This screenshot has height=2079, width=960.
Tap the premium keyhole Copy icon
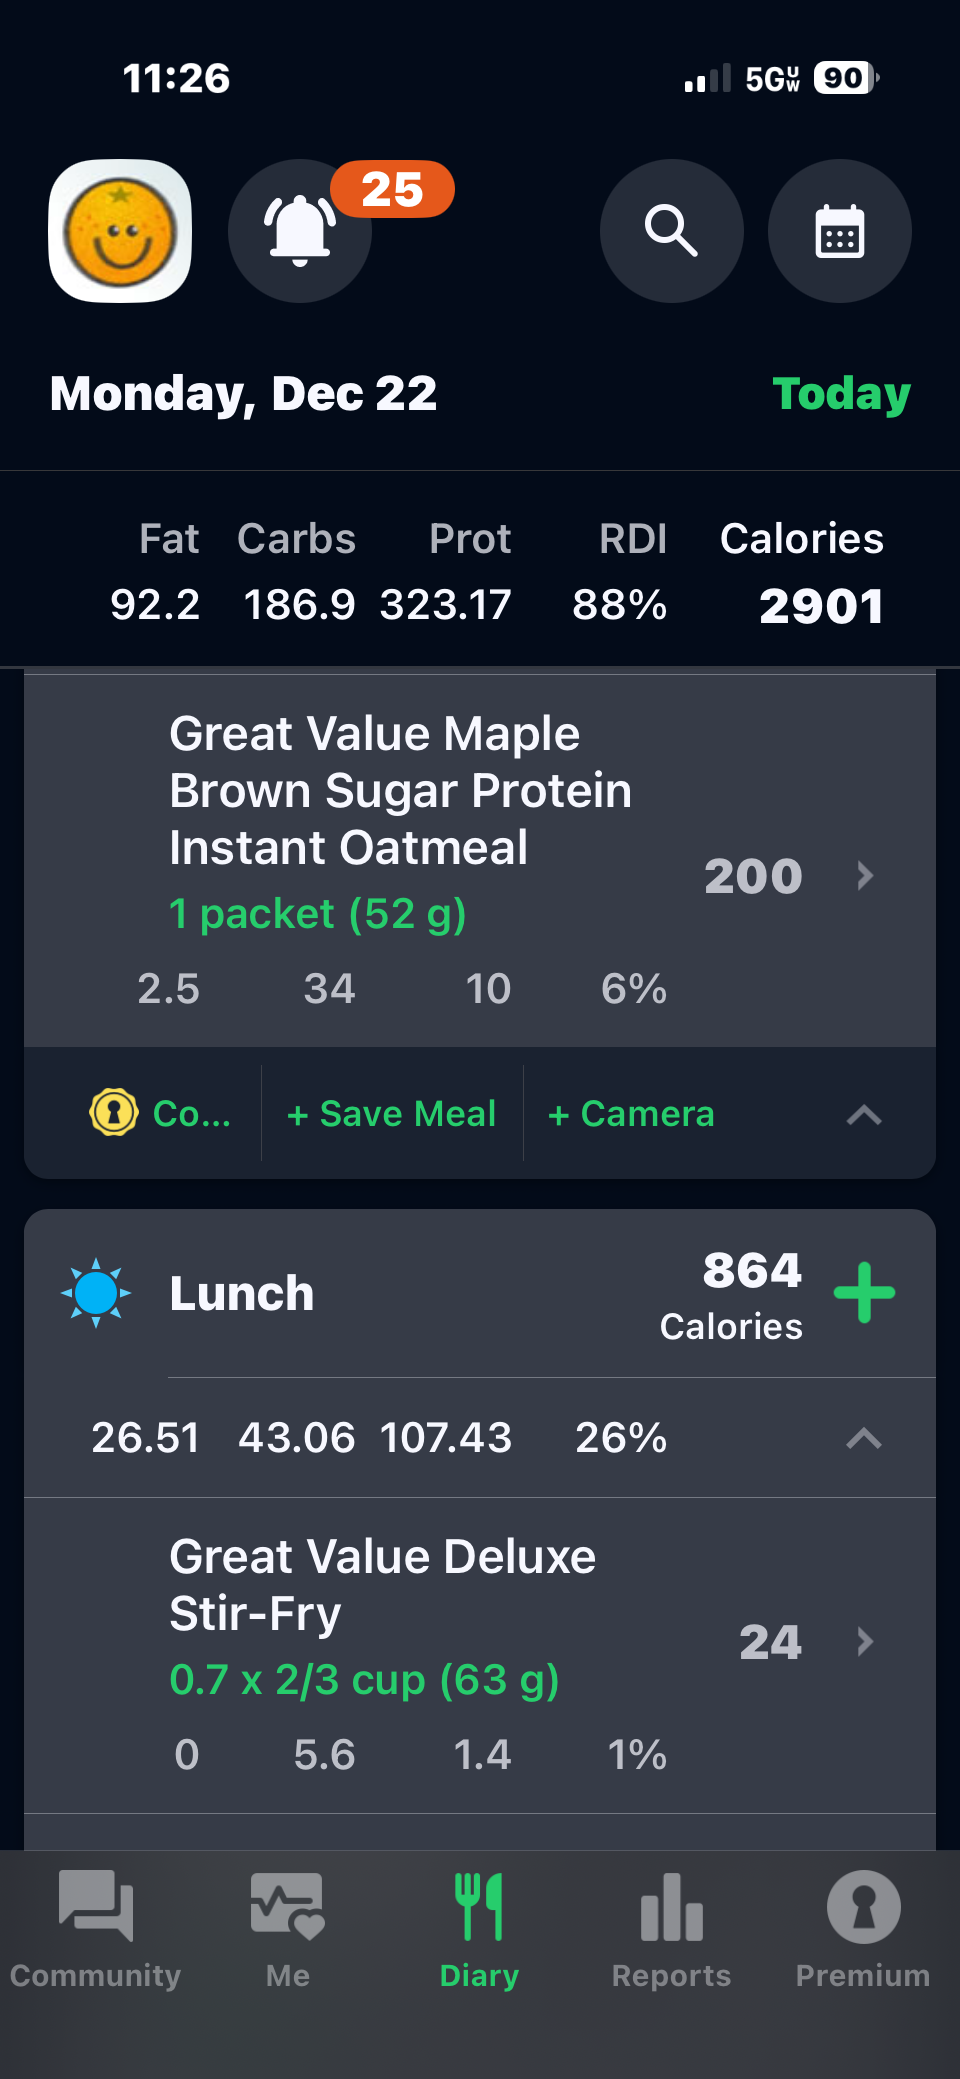tap(114, 1112)
